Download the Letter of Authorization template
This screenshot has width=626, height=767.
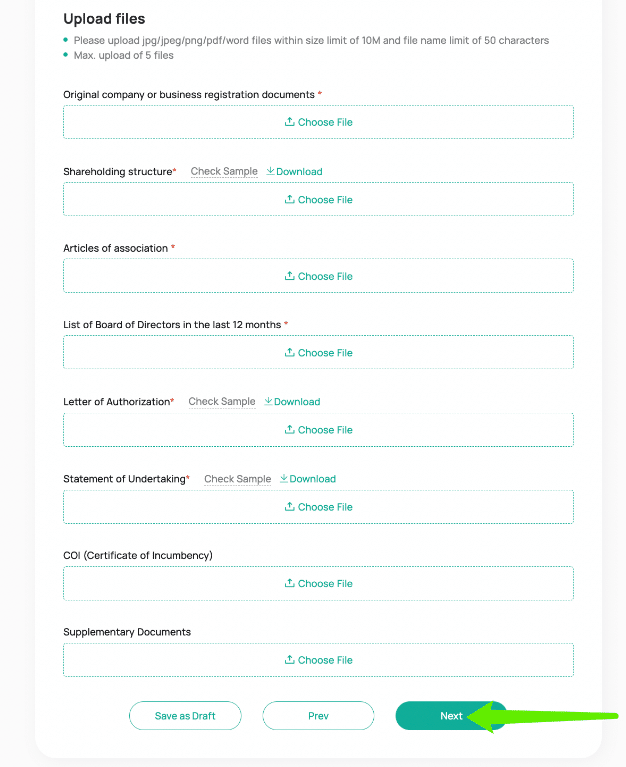292,402
